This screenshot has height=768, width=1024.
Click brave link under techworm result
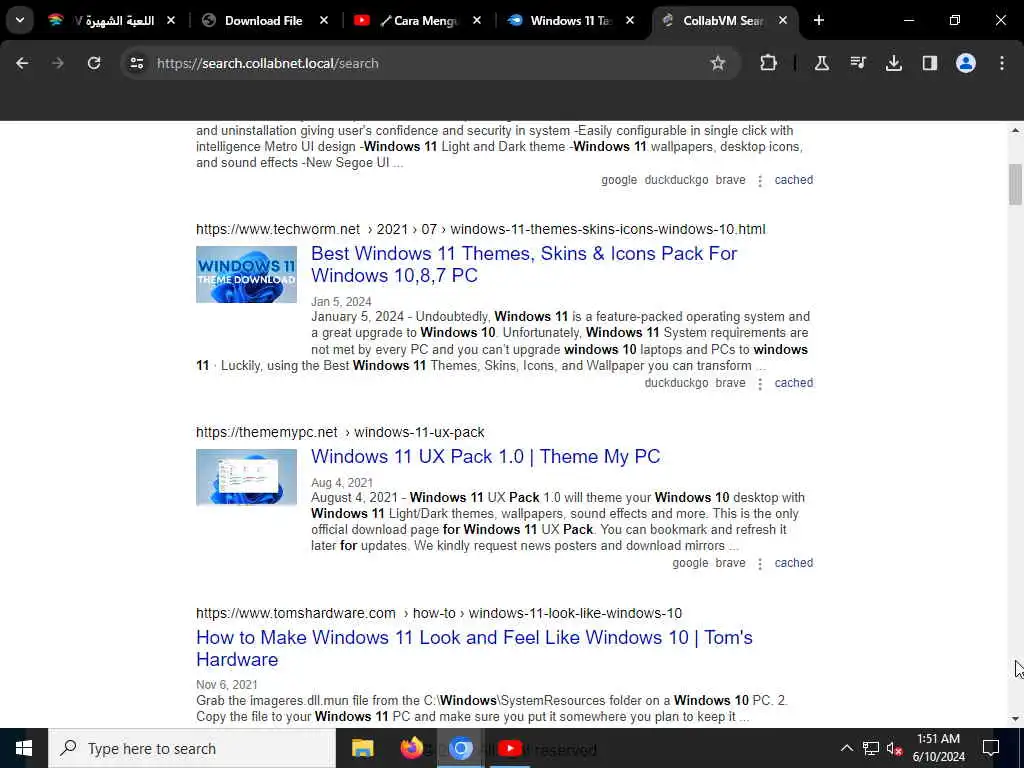[x=730, y=383]
